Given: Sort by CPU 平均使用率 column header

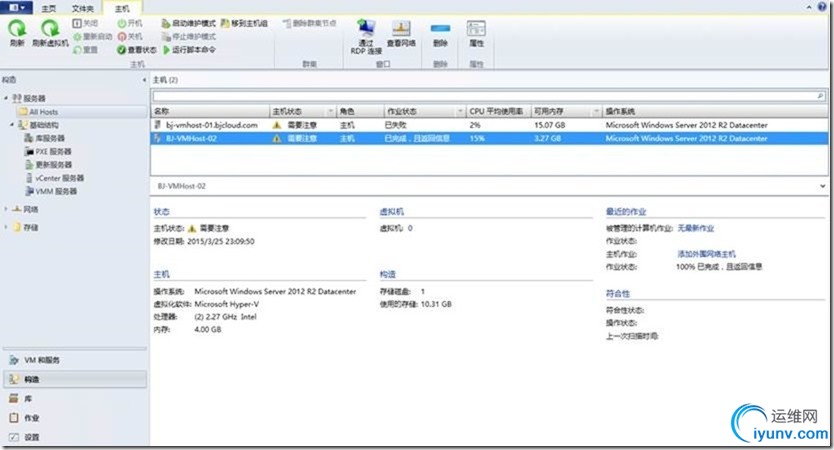Looking at the screenshot, I should click(498, 111).
